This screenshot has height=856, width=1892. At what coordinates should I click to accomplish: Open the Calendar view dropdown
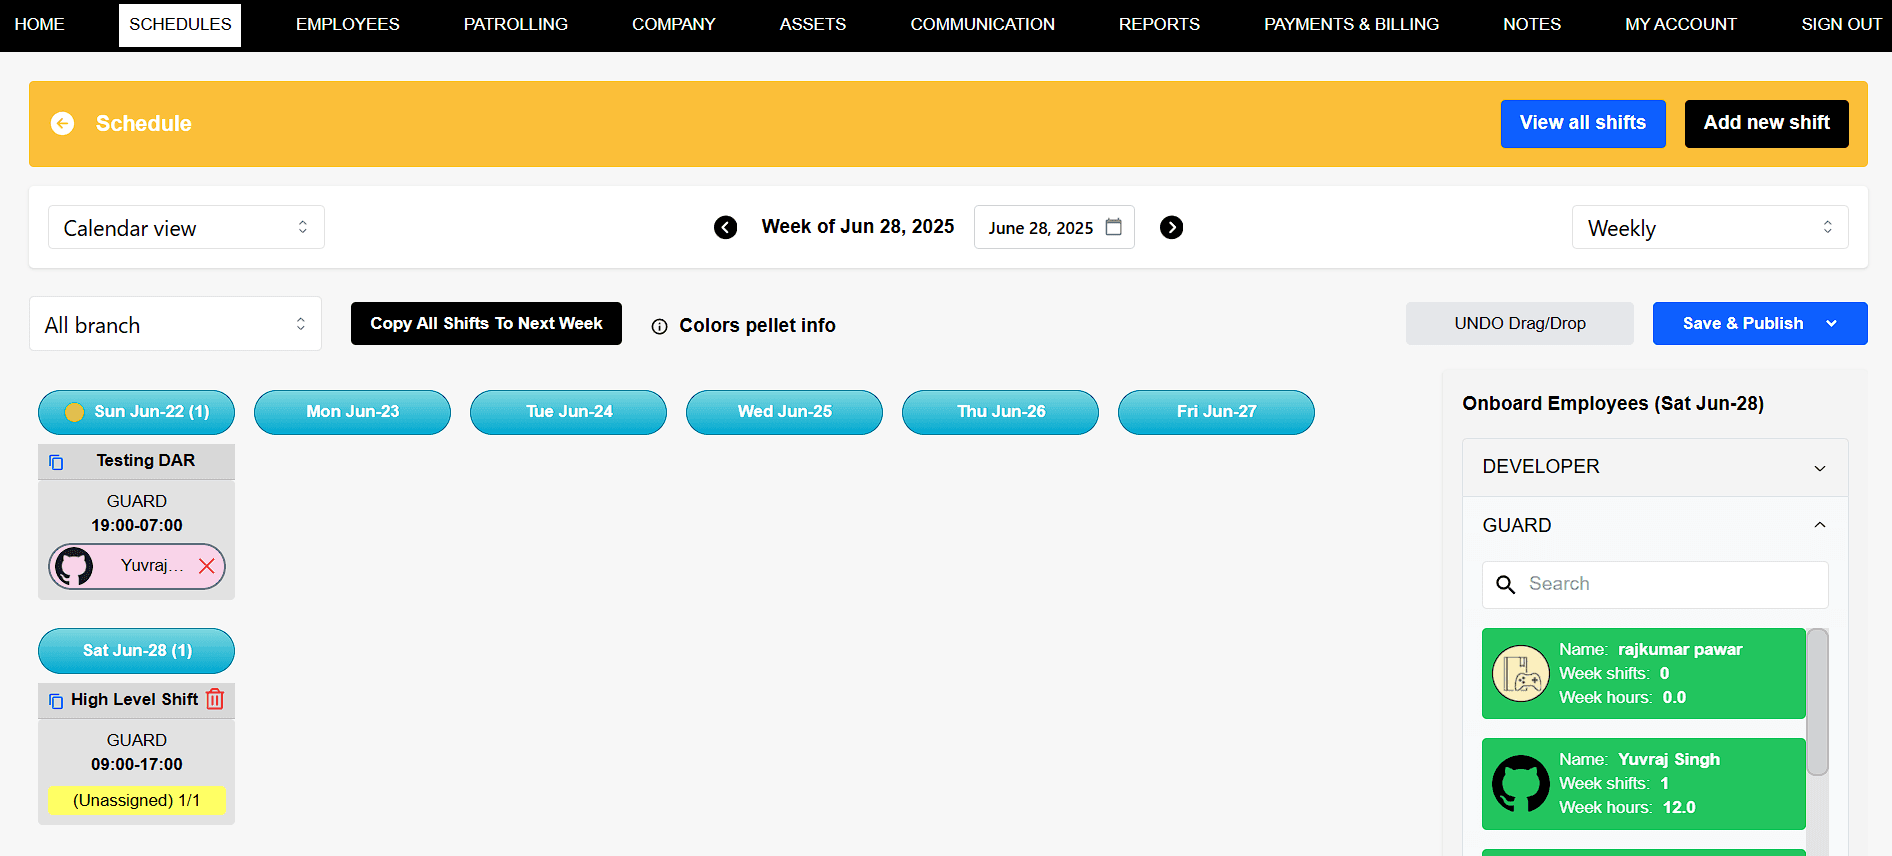pyautogui.click(x=186, y=227)
